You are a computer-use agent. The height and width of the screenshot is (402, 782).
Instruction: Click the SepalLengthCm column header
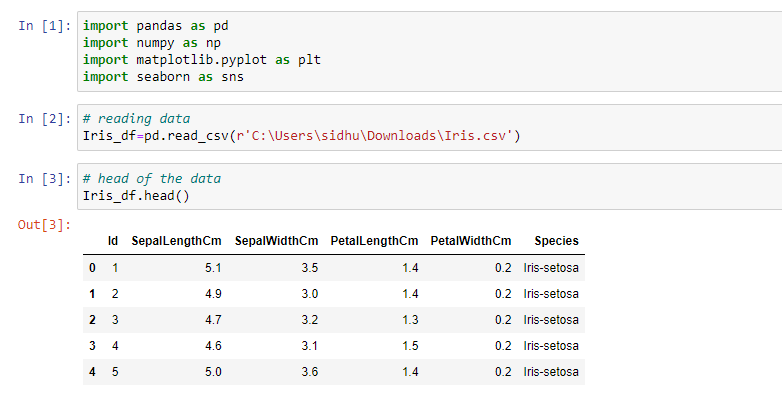176,241
